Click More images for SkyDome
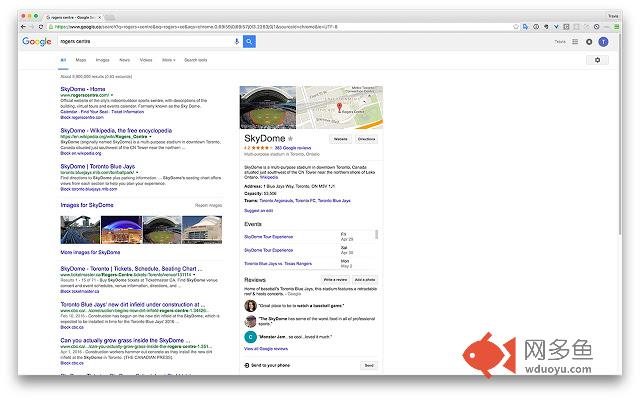 [x=90, y=252]
